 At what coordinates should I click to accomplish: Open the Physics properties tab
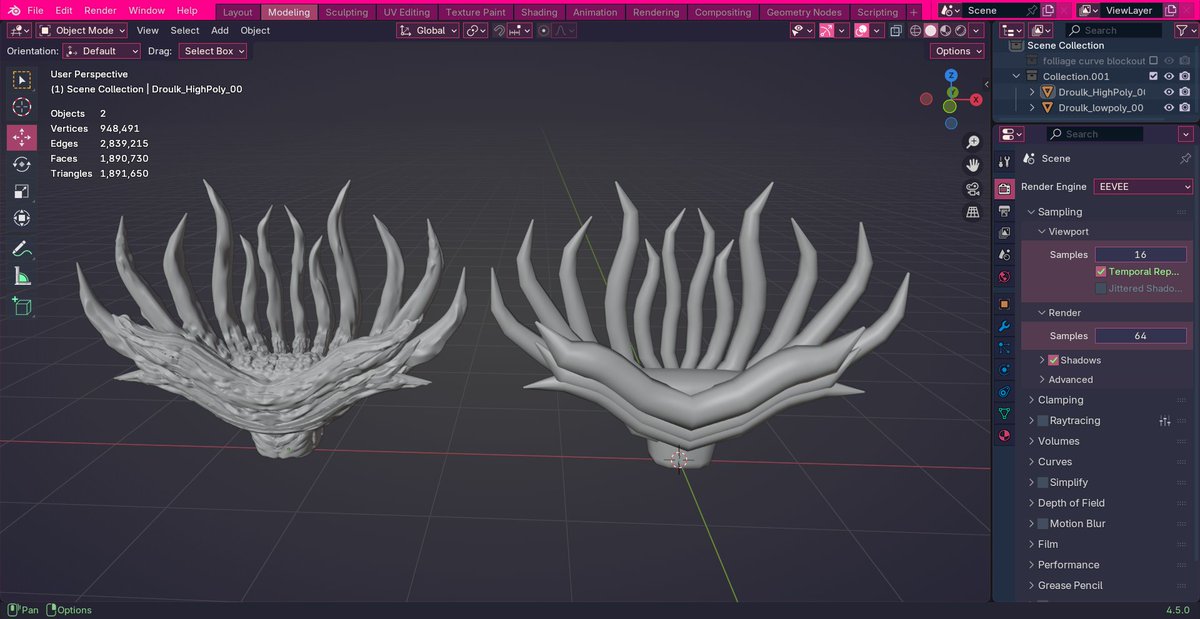1004,369
